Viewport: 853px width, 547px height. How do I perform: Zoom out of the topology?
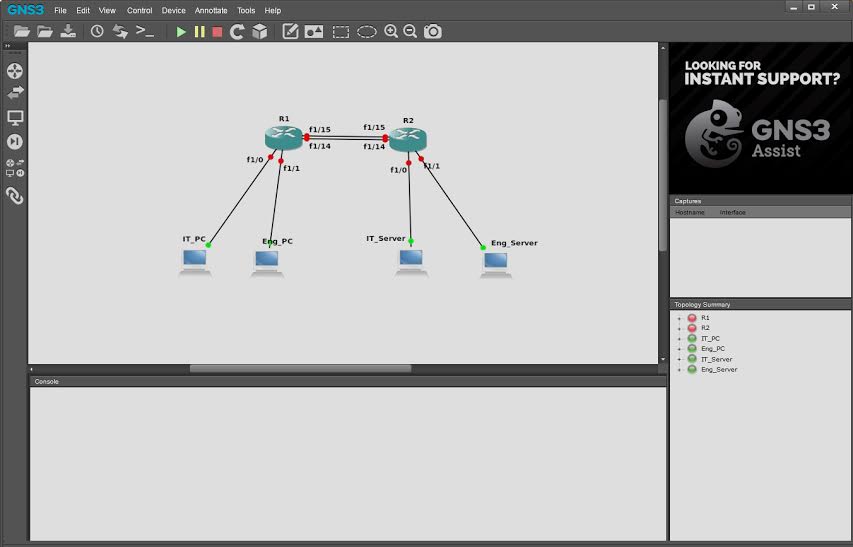pyautogui.click(x=410, y=32)
